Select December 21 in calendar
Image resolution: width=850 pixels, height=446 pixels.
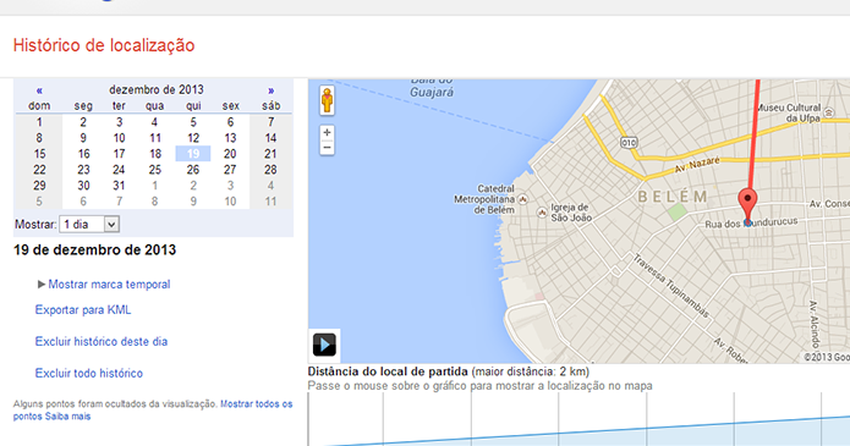click(271, 154)
